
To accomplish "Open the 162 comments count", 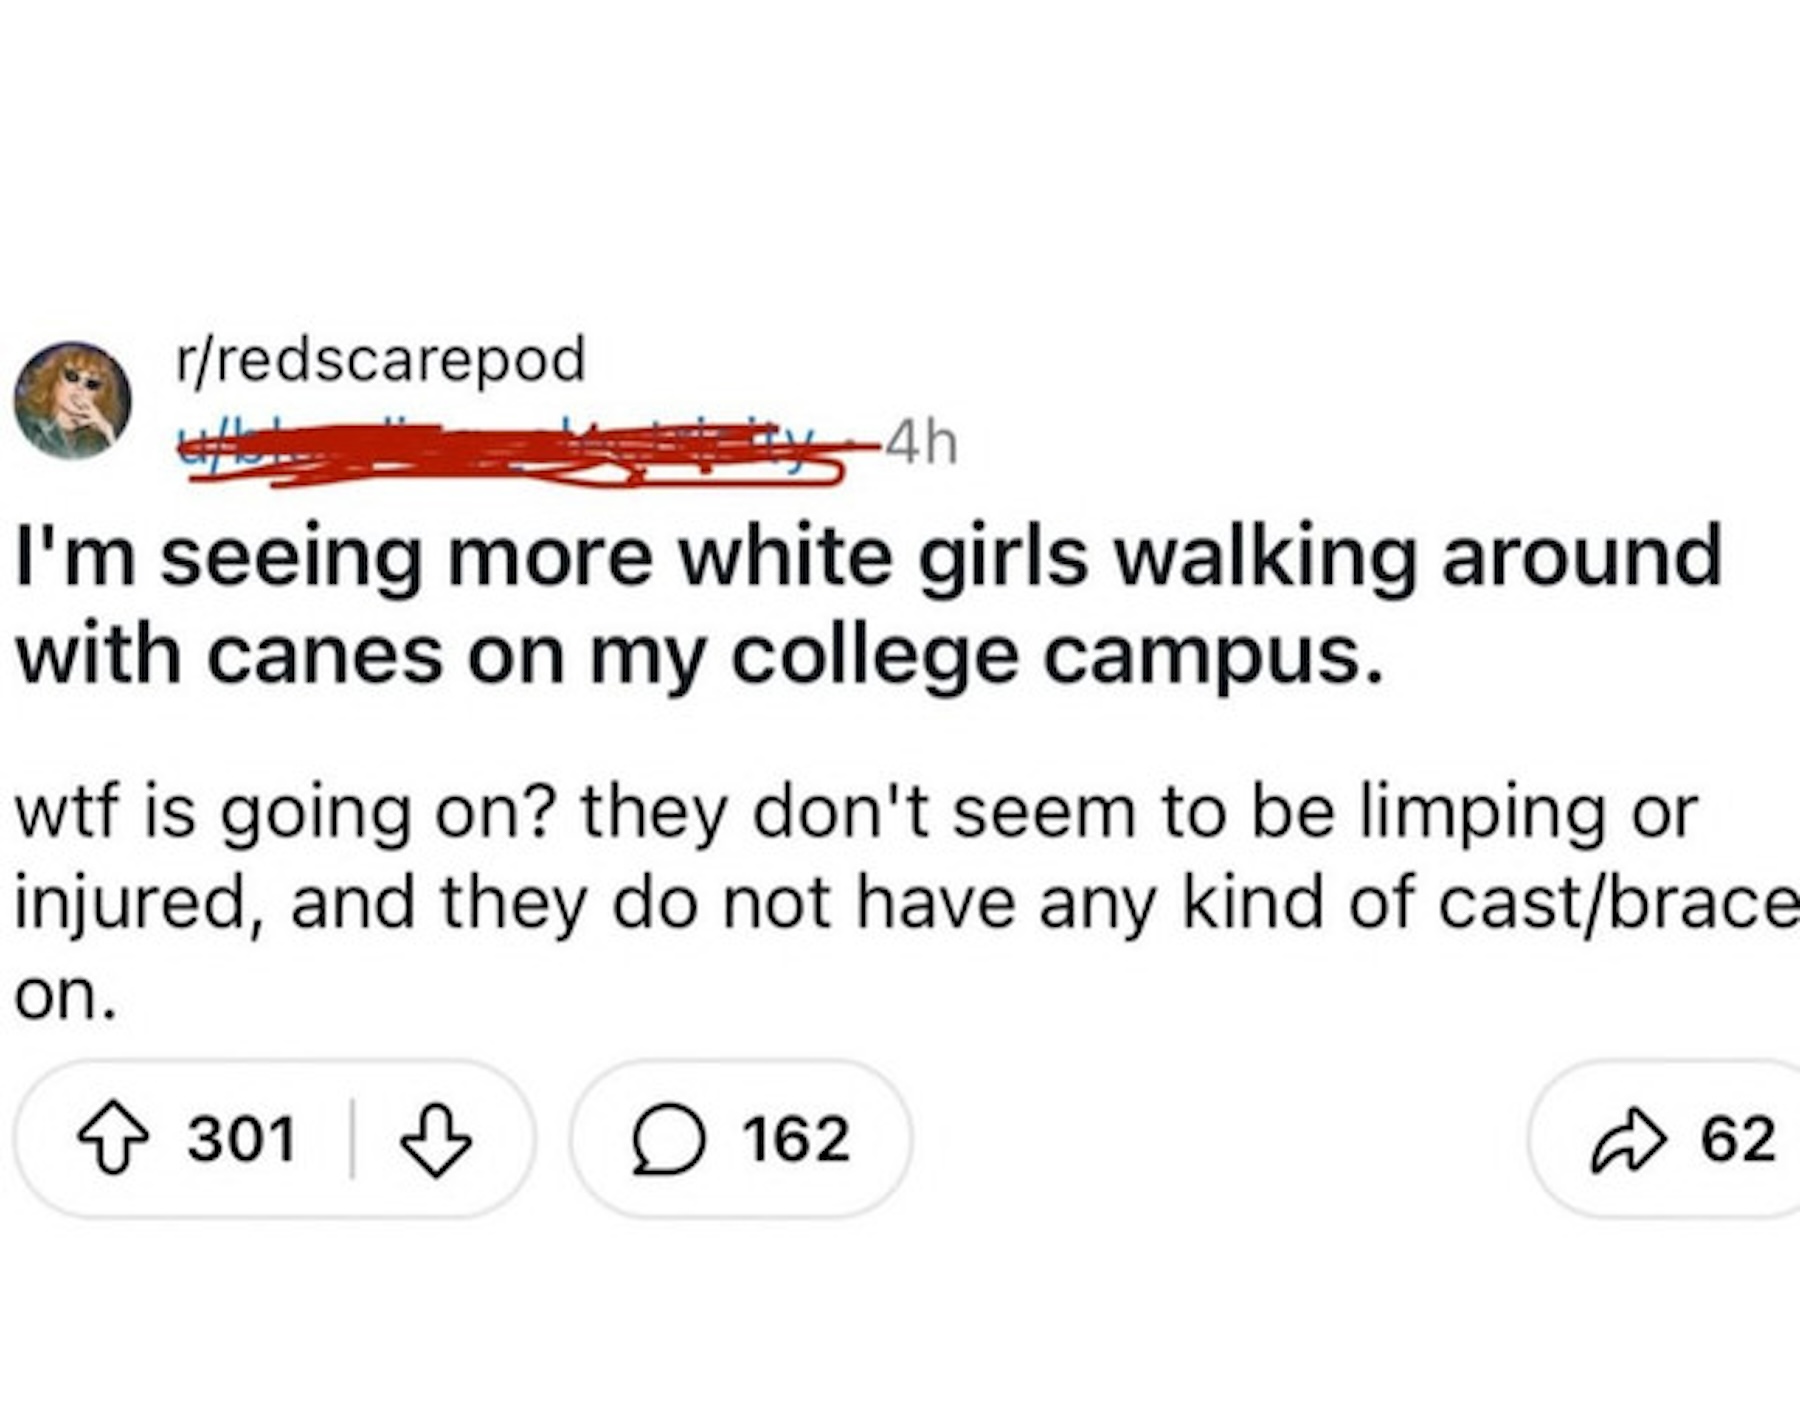I will point(796,1140).
